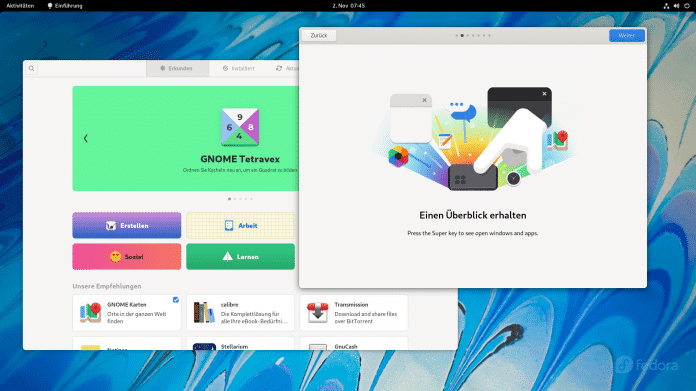The height and width of the screenshot is (391, 696).
Task: Click the blue Weiter button
Action: click(x=627, y=36)
